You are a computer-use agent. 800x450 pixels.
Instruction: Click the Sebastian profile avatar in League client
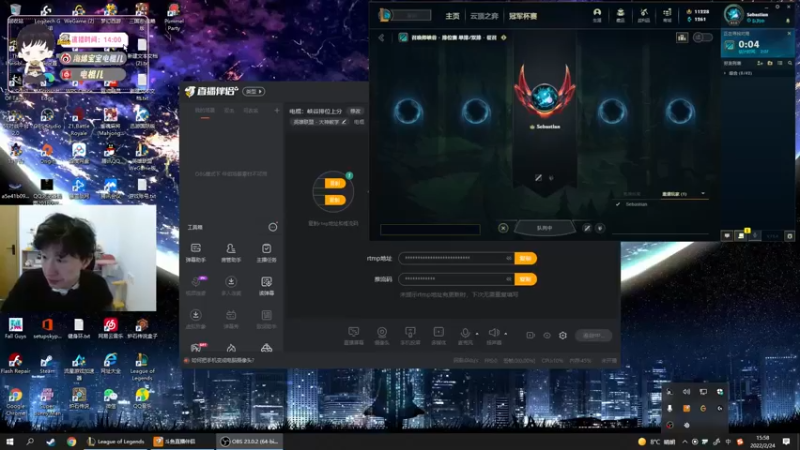tap(734, 15)
